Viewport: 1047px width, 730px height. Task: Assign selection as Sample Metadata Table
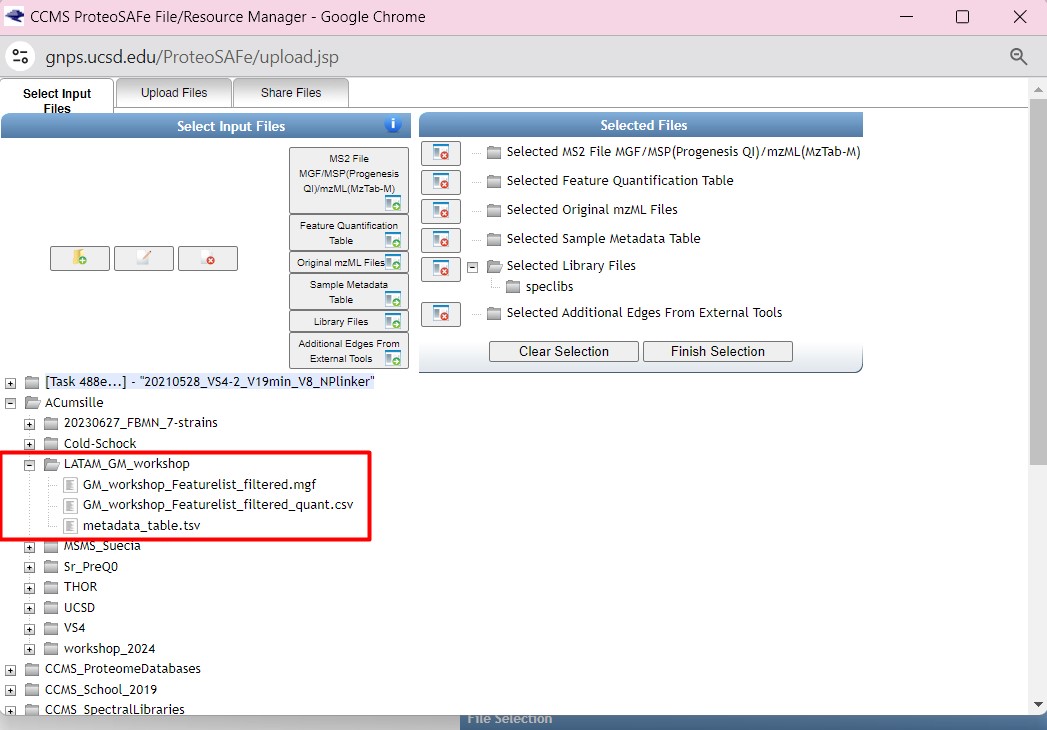[348, 291]
